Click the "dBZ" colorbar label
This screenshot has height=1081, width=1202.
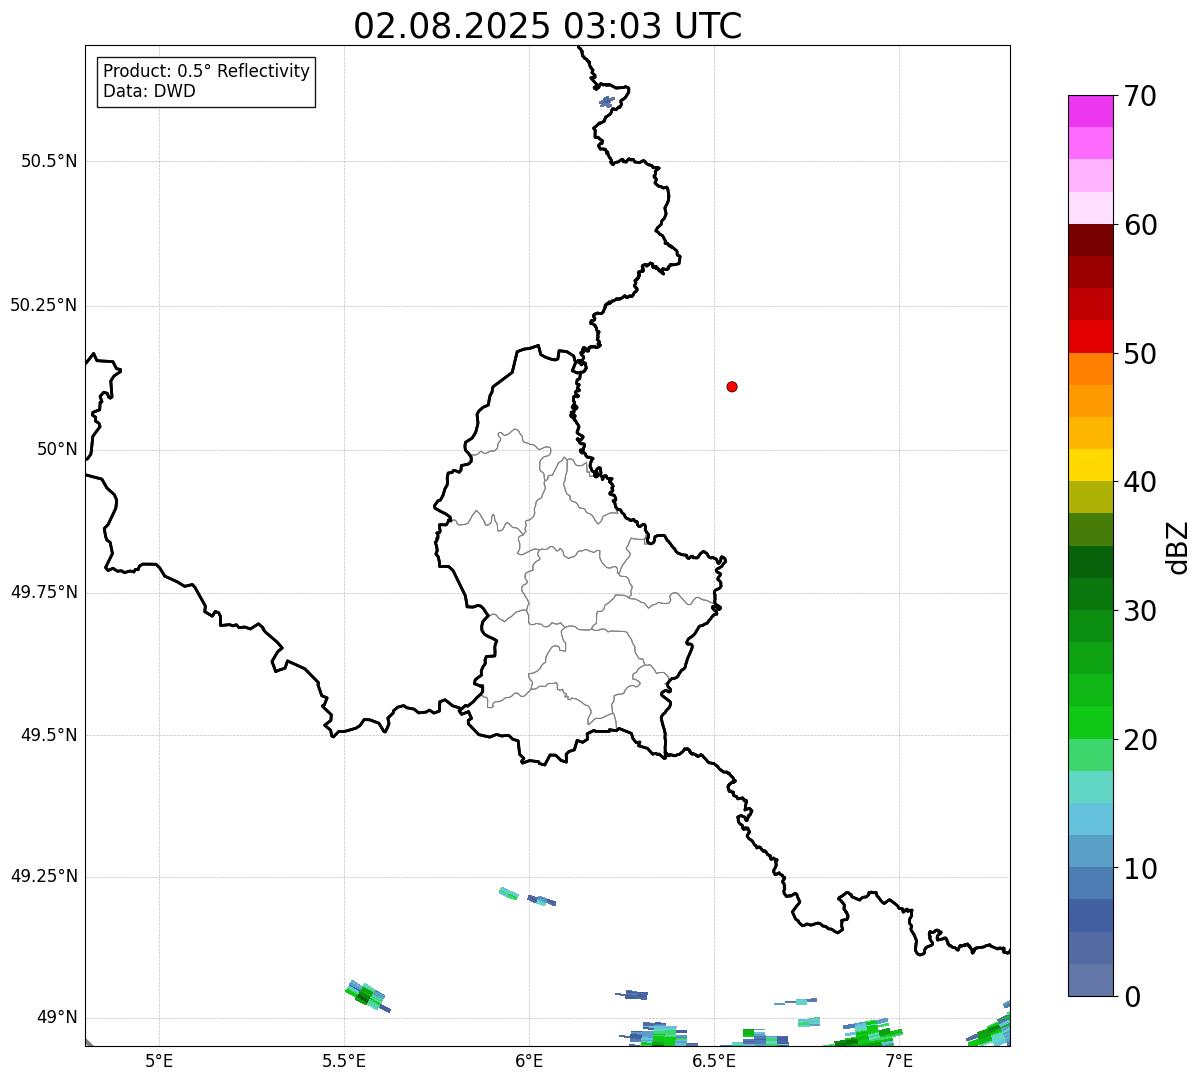1178,546
